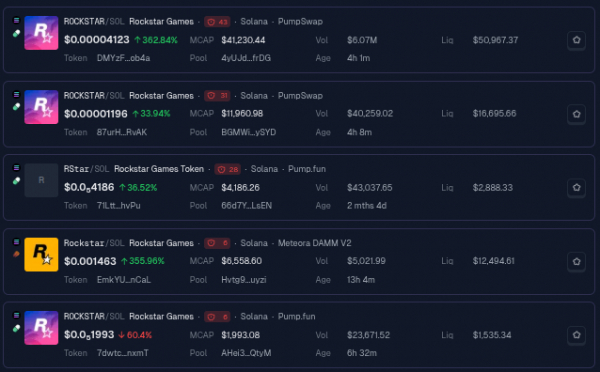Click the orange pill icon beside yellow logo

16,254
